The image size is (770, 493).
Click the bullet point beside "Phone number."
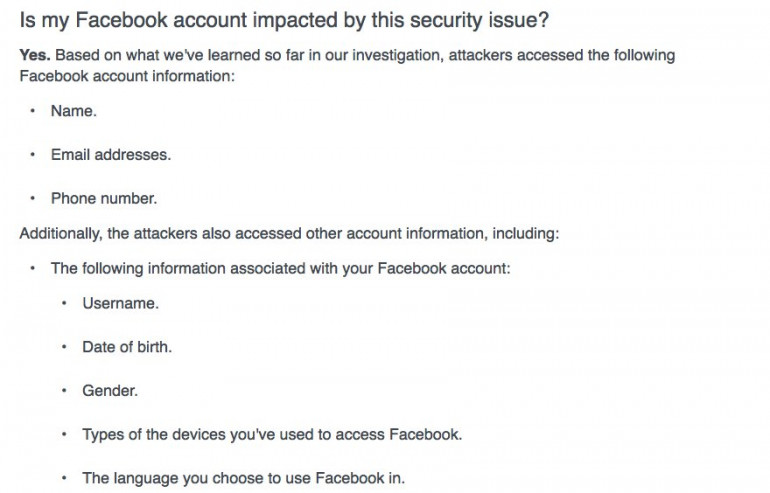click(33, 198)
